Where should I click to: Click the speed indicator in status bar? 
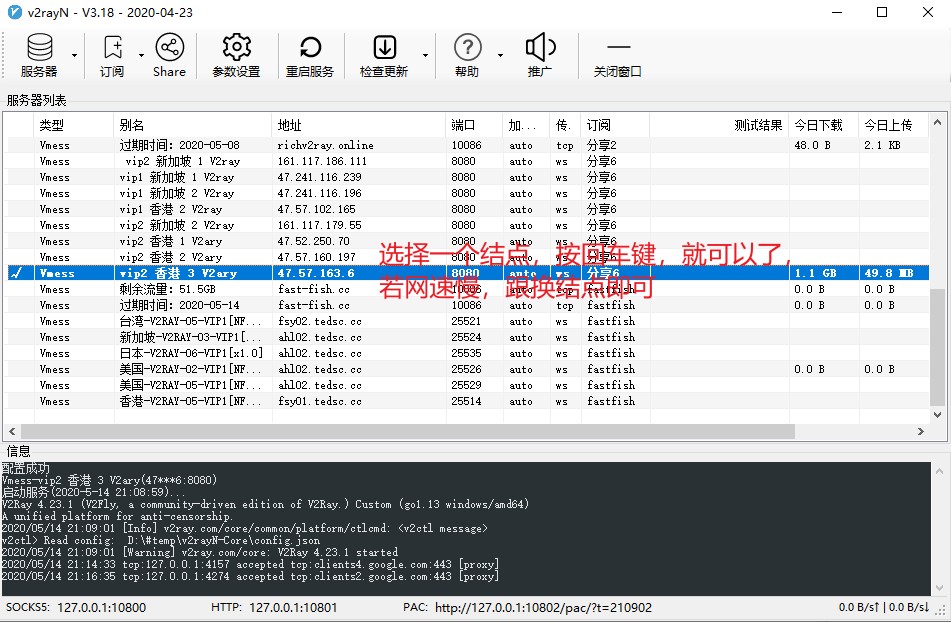[x=884, y=607]
